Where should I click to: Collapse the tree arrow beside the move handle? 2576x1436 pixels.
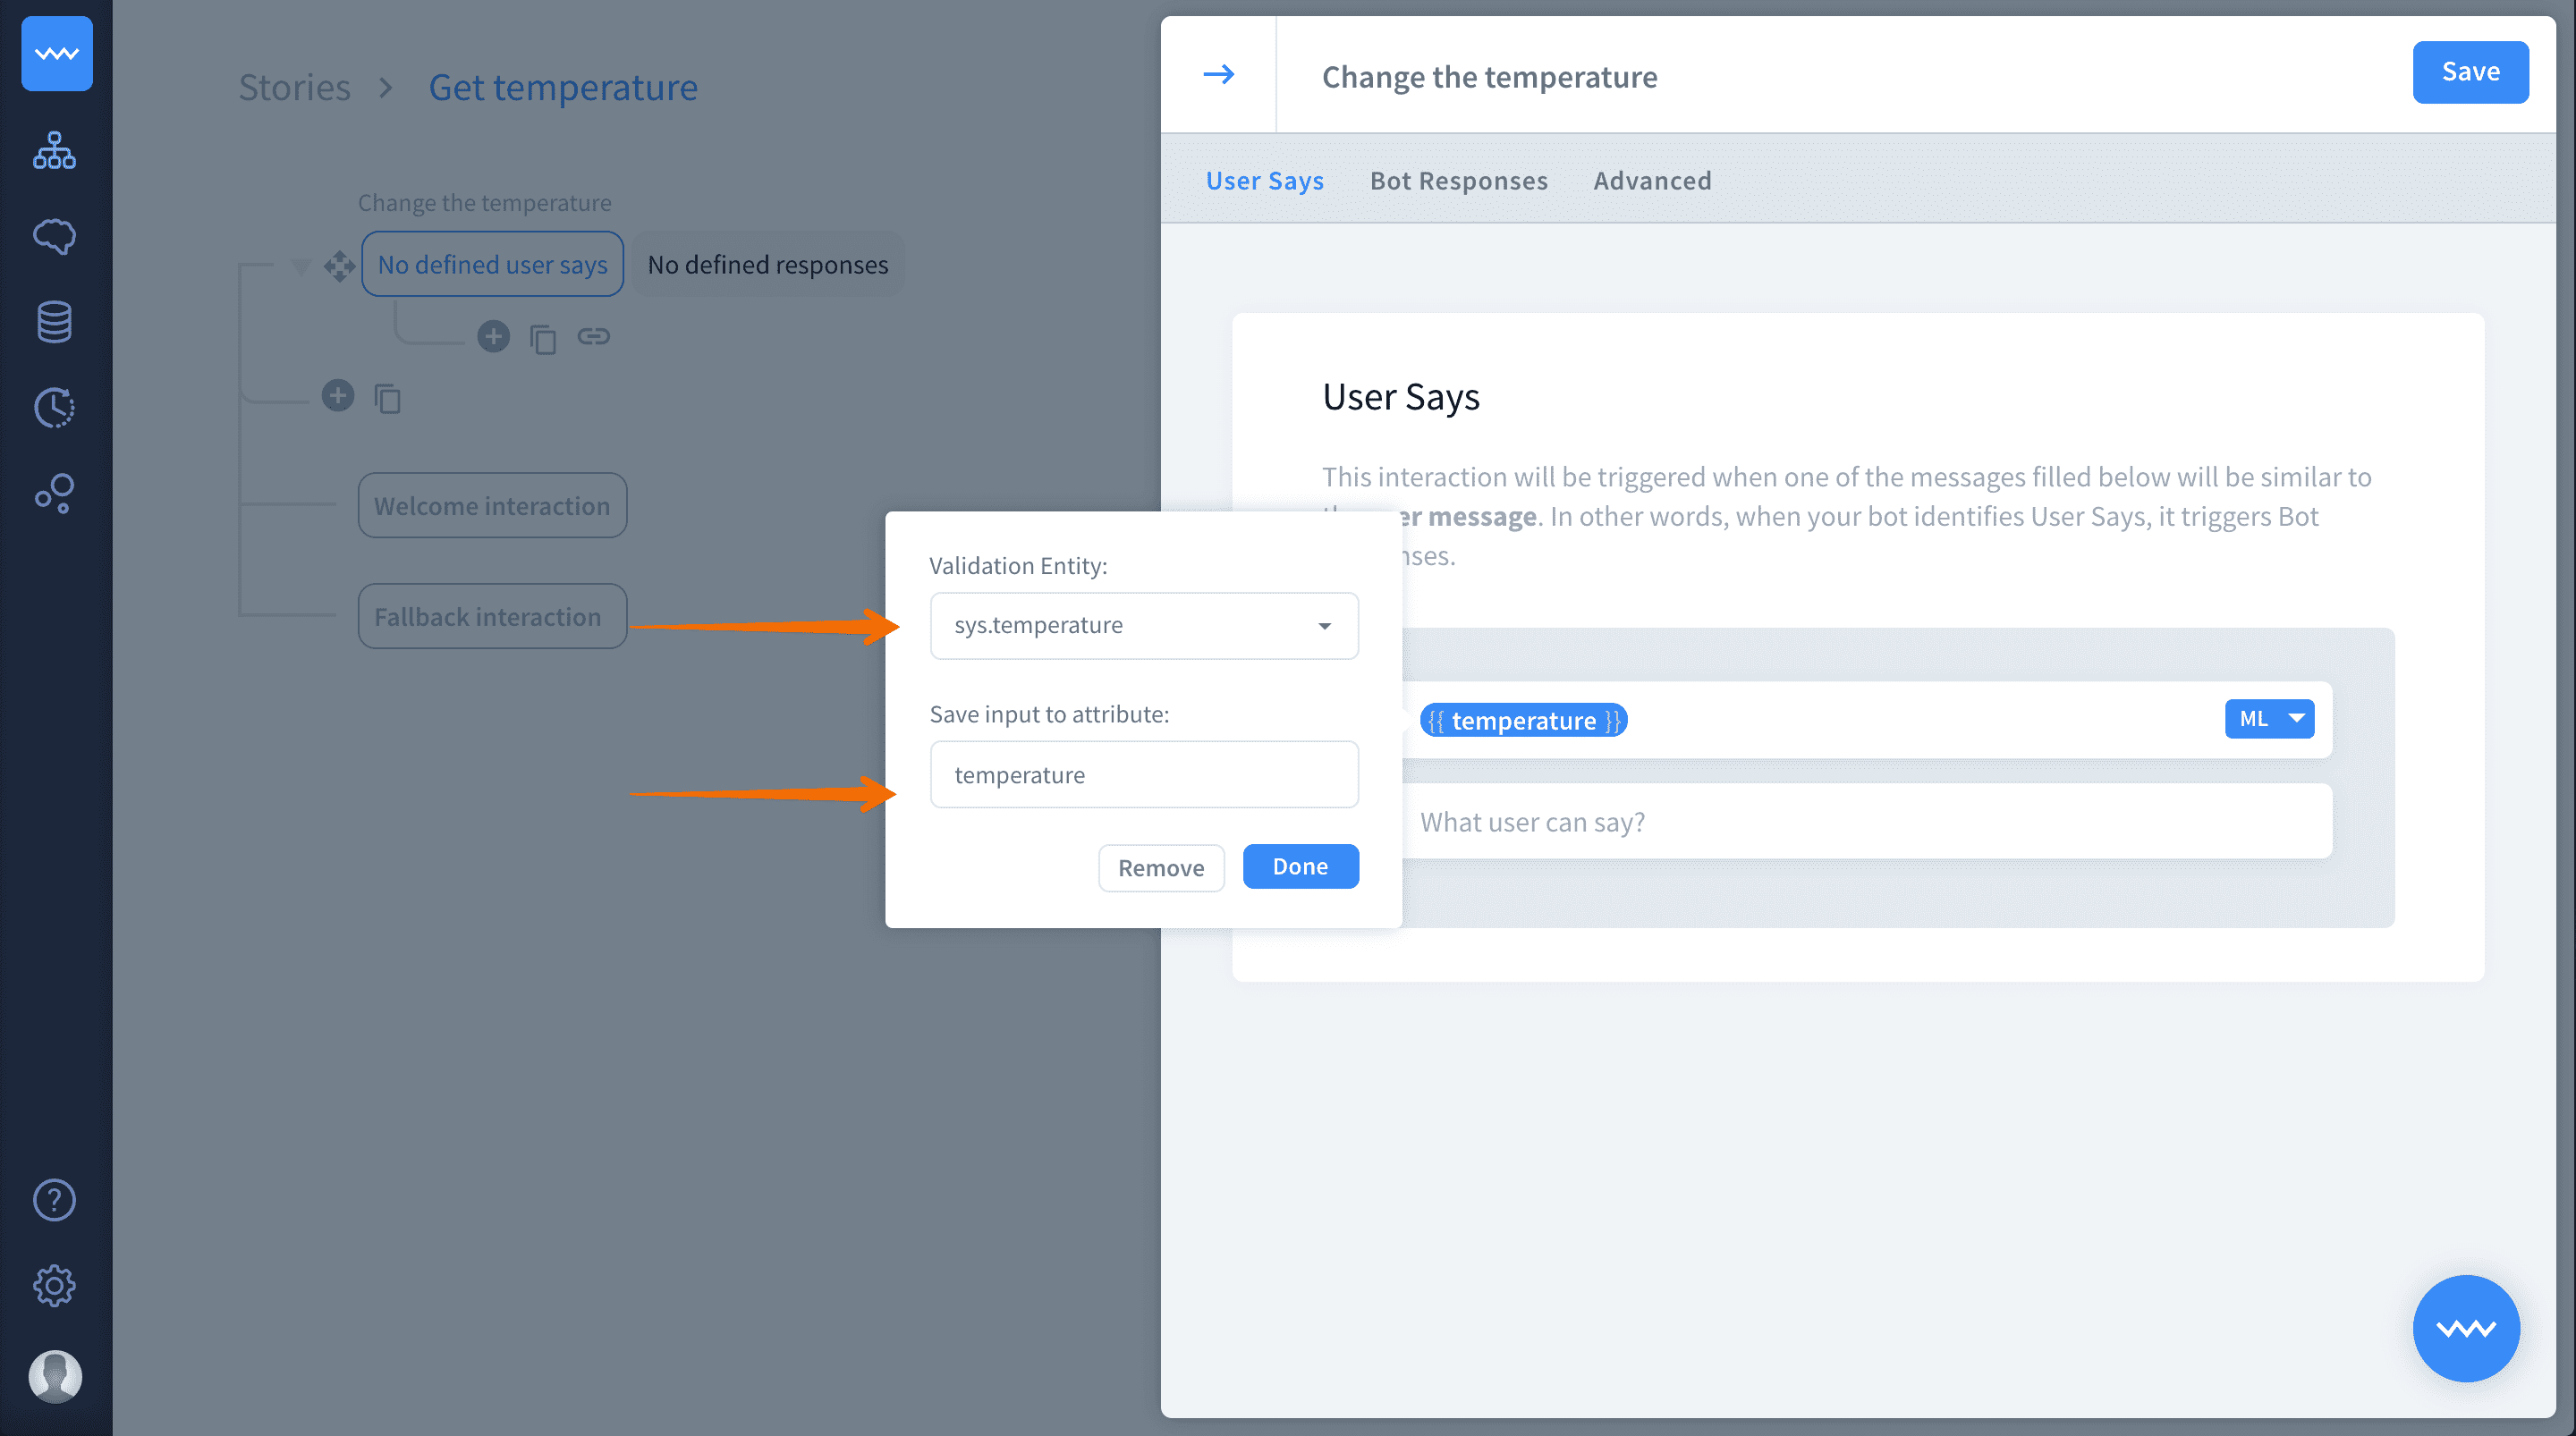click(x=300, y=266)
